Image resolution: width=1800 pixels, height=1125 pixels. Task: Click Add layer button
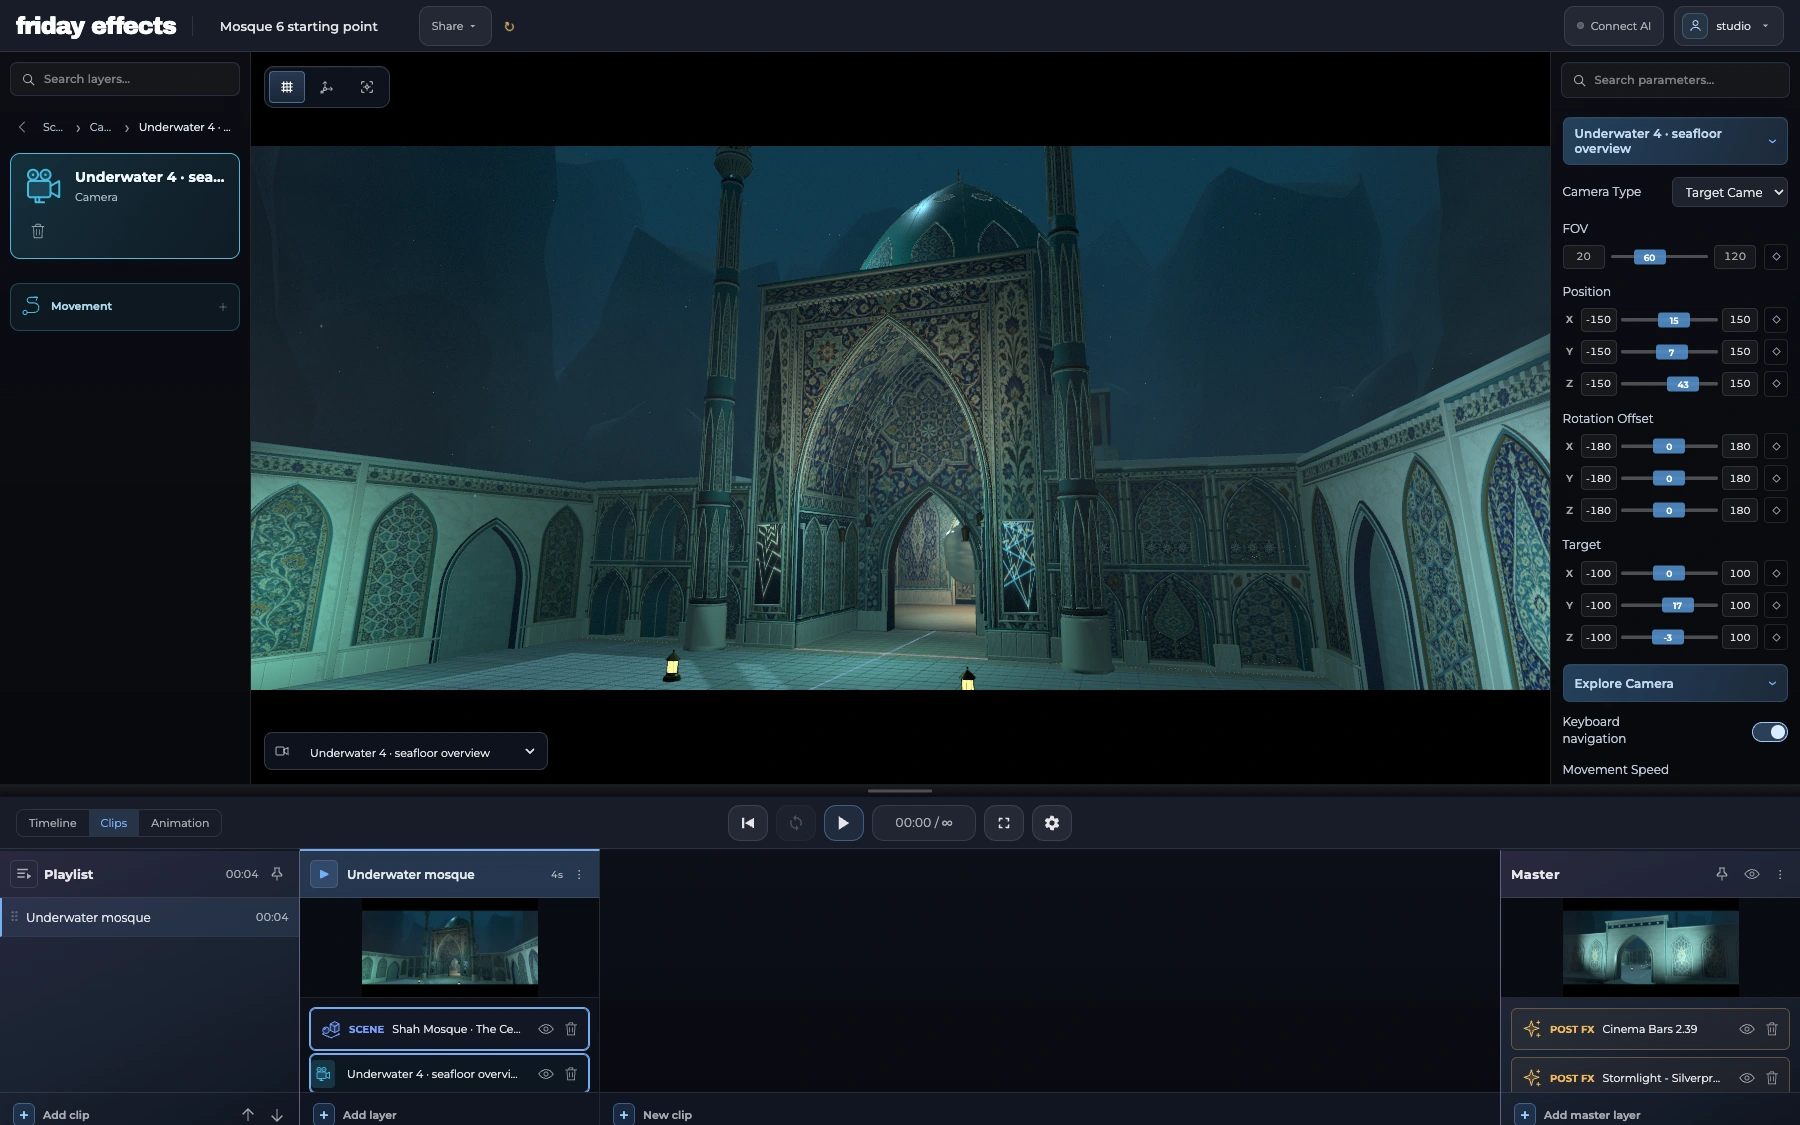357,1115
